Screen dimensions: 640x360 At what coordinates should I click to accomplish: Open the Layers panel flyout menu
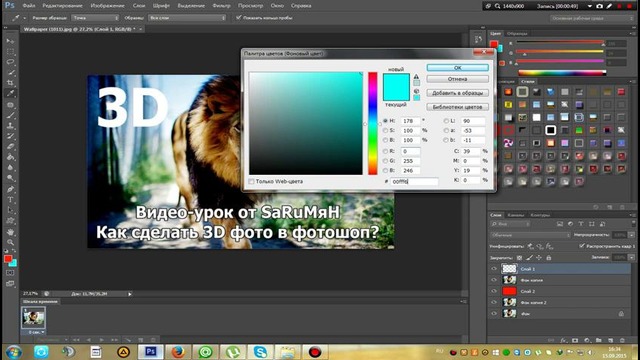pos(632,215)
